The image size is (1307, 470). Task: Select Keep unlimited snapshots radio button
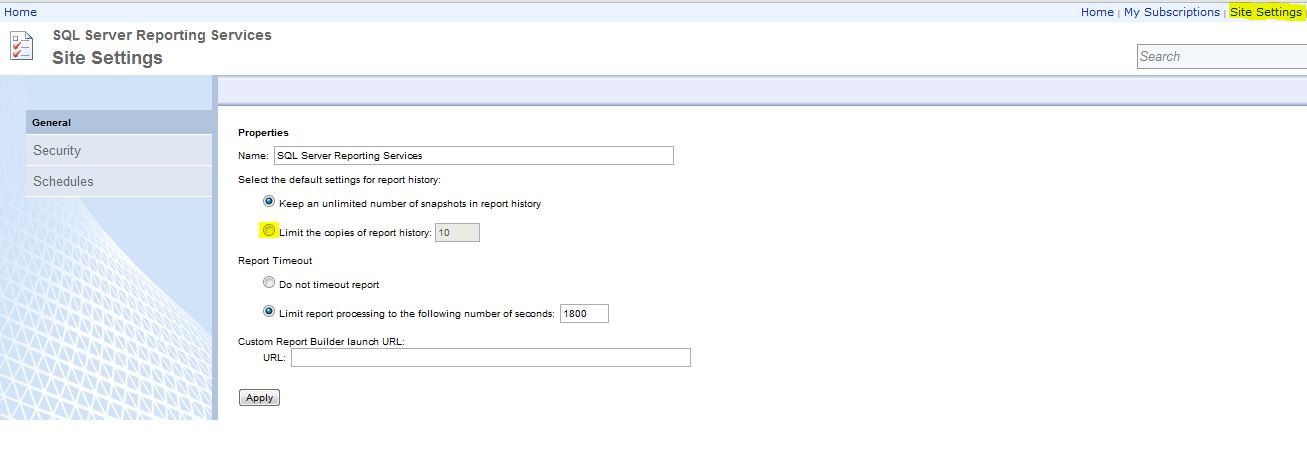click(x=269, y=202)
